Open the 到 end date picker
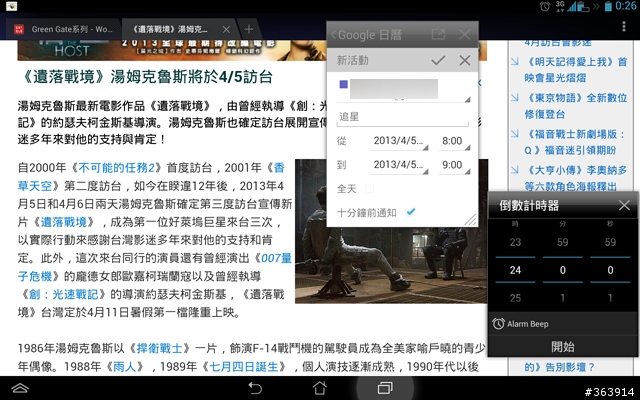 click(x=399, y=165)
